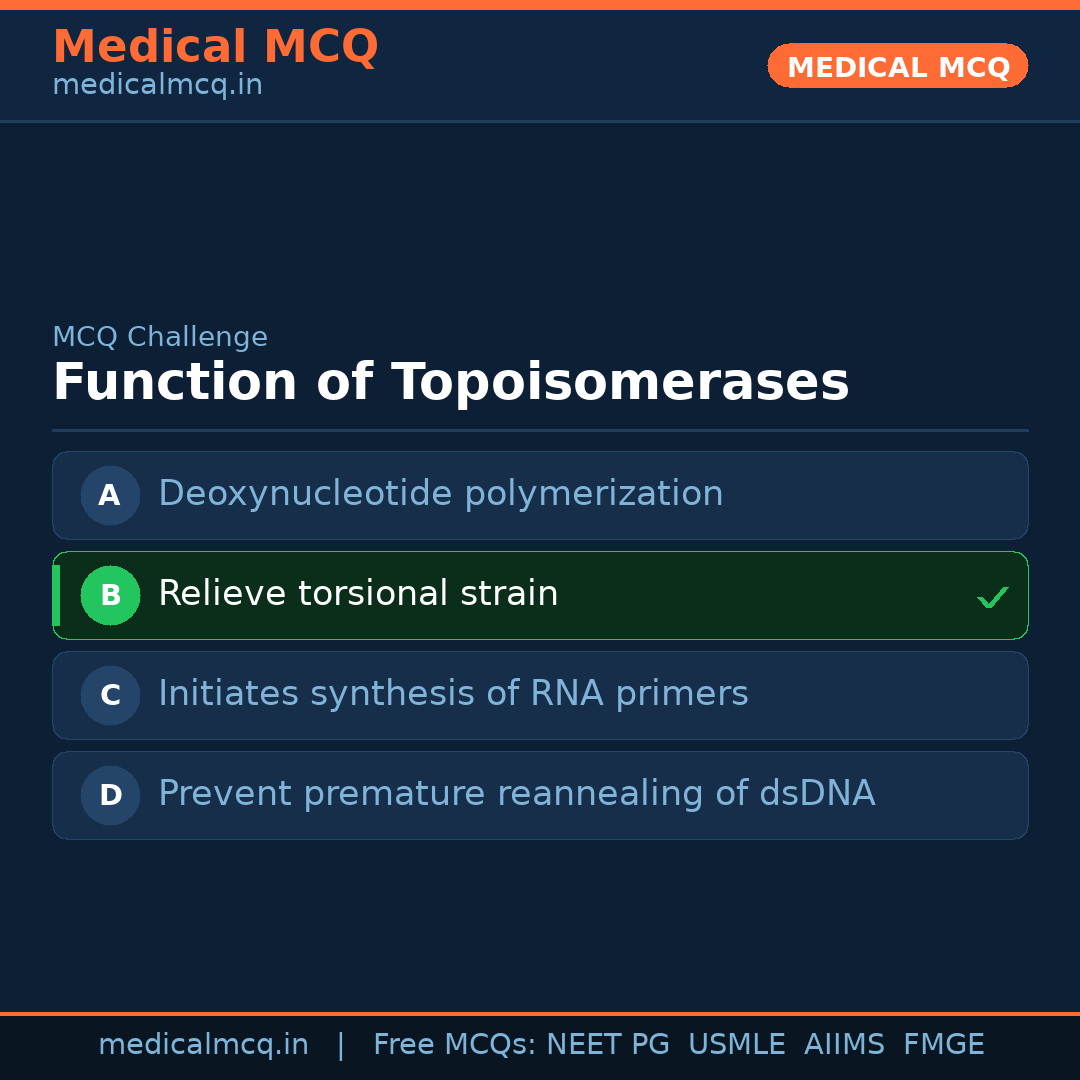Click the Function of Topoisomerases heading
This screenshot has height=1080, width=1080.
pos(450,382)
